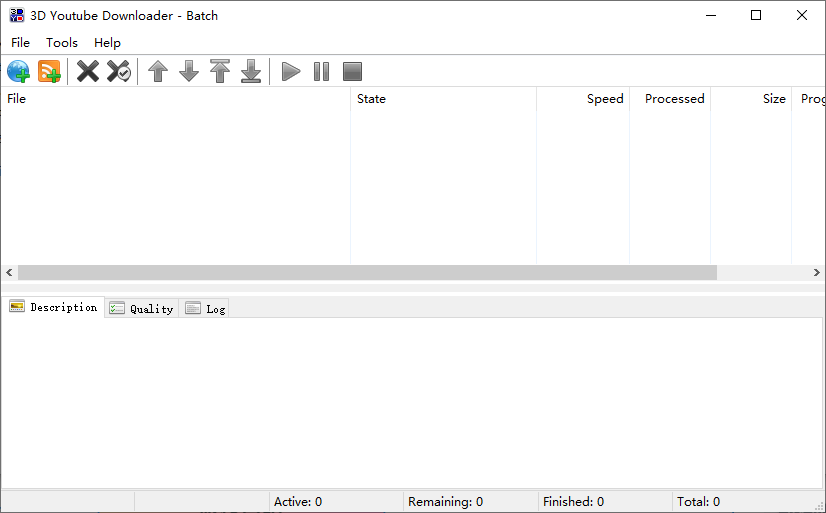
Task: Open the Help menu
Action: pos(107,43)
